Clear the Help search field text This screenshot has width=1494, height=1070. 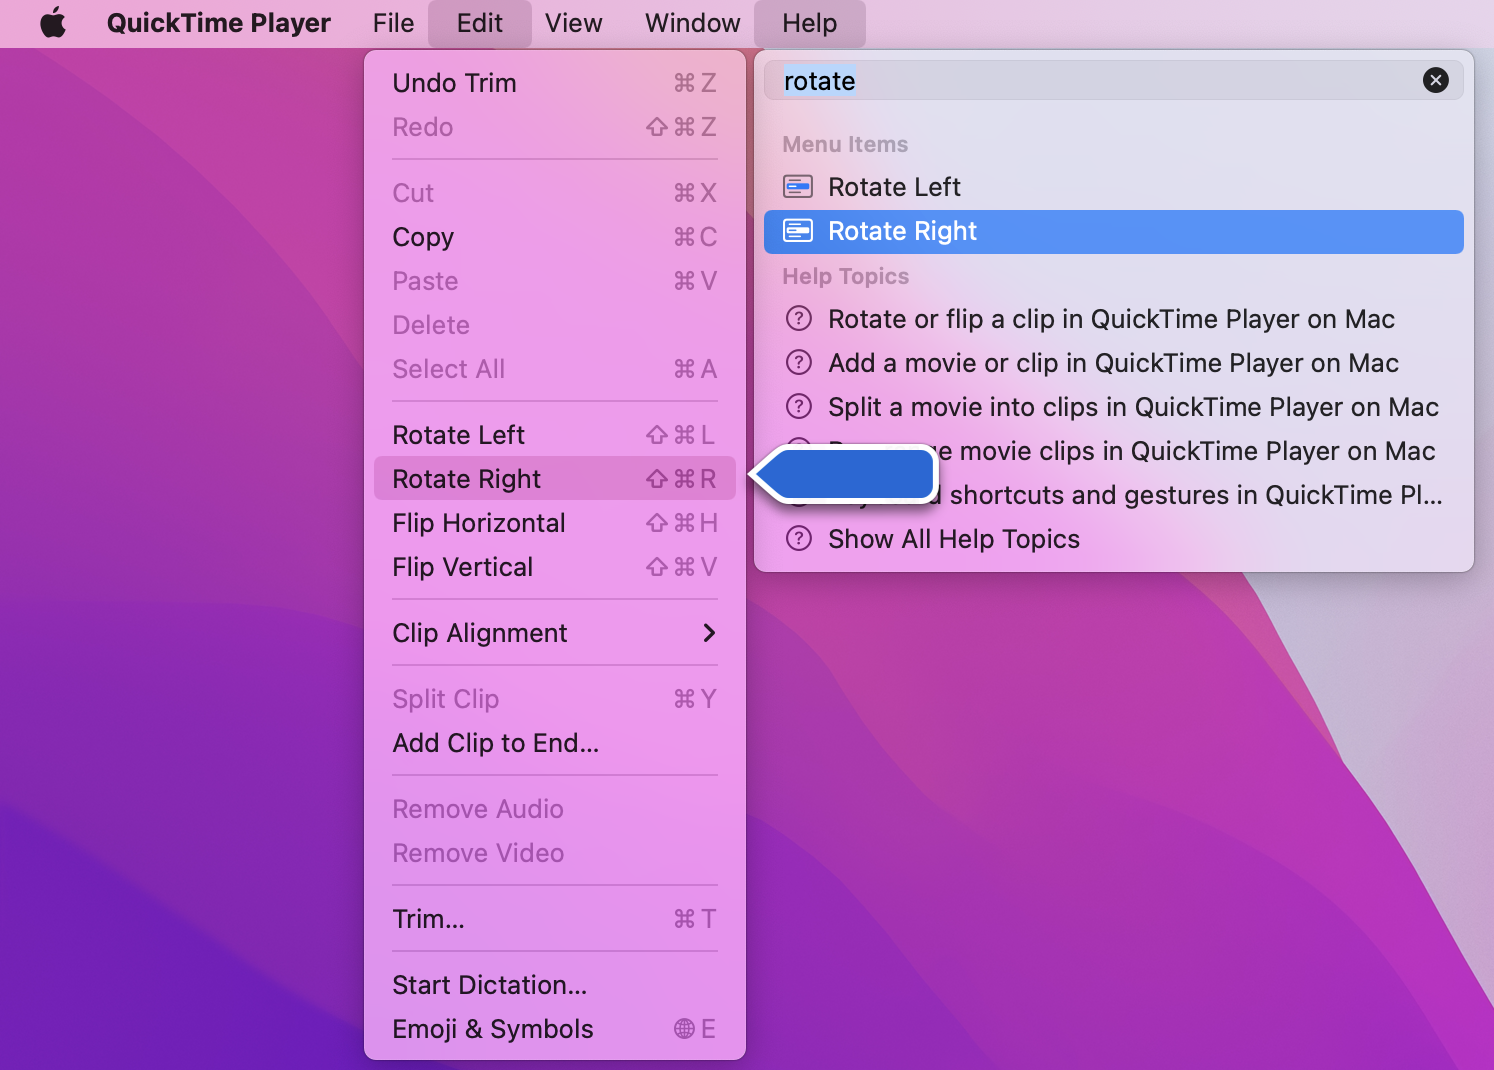point(1436,80)
